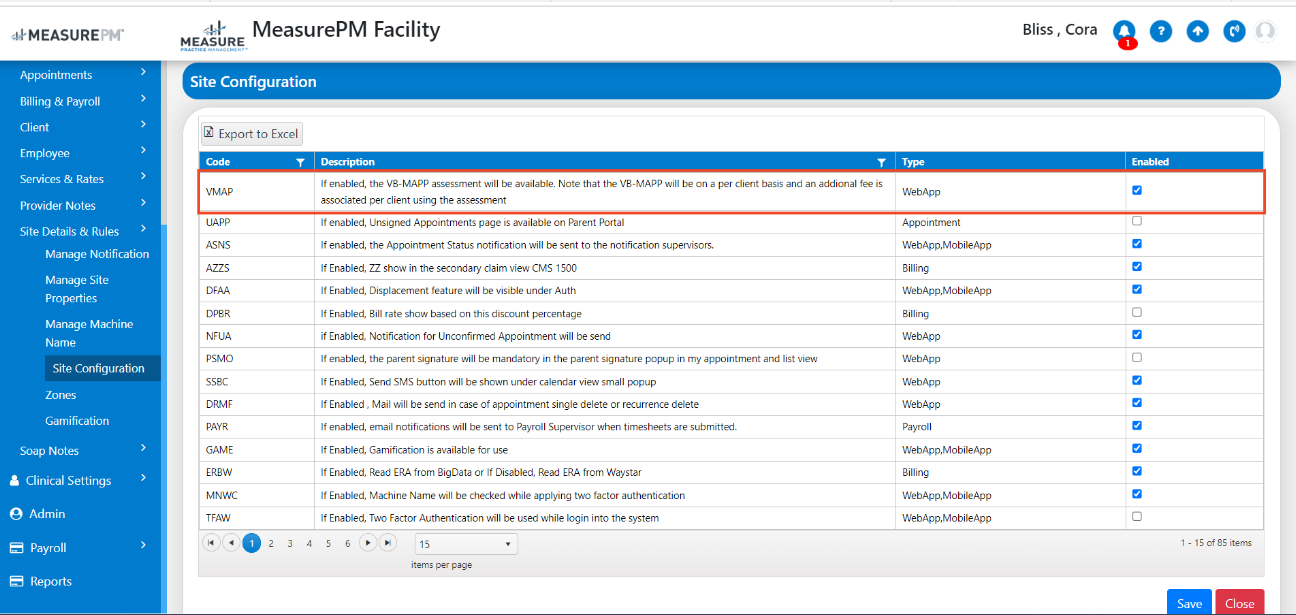Viewport: 1296px width, 615px height.
Task: Open the user profile avatar icon
Action: coord(1265,31)
